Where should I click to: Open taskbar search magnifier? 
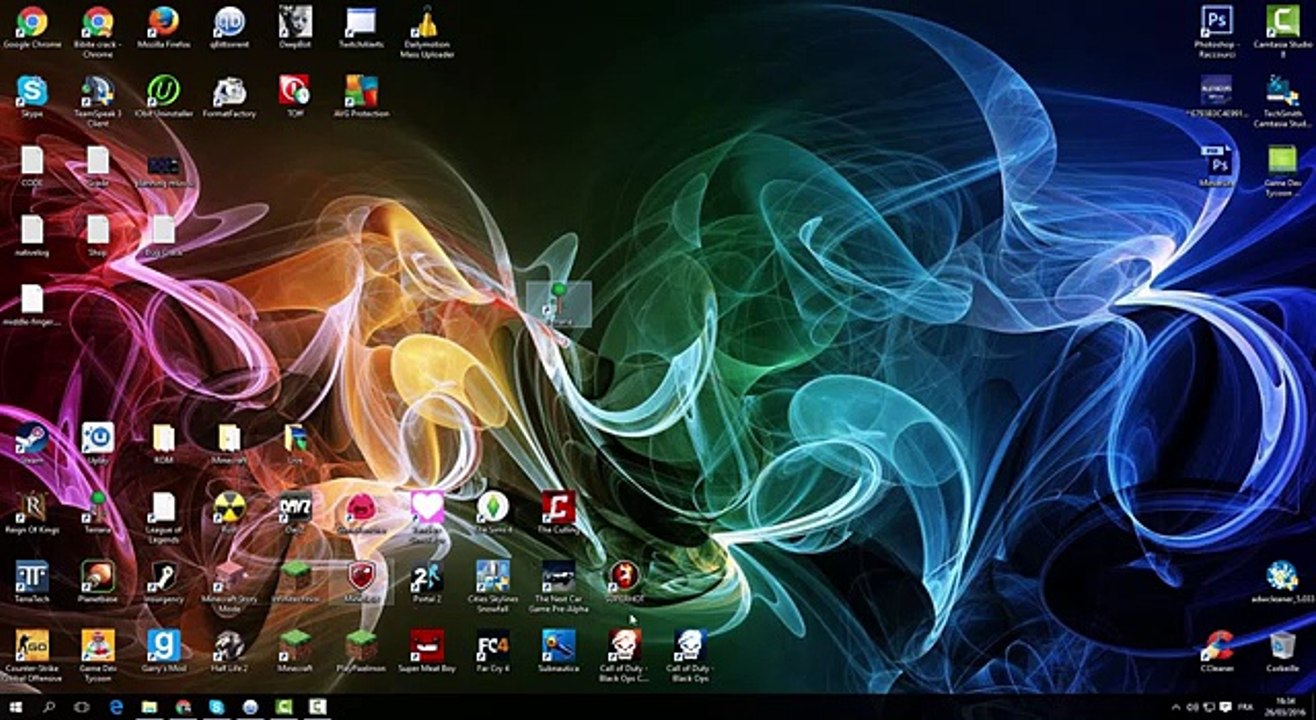(x=49, y=707)
